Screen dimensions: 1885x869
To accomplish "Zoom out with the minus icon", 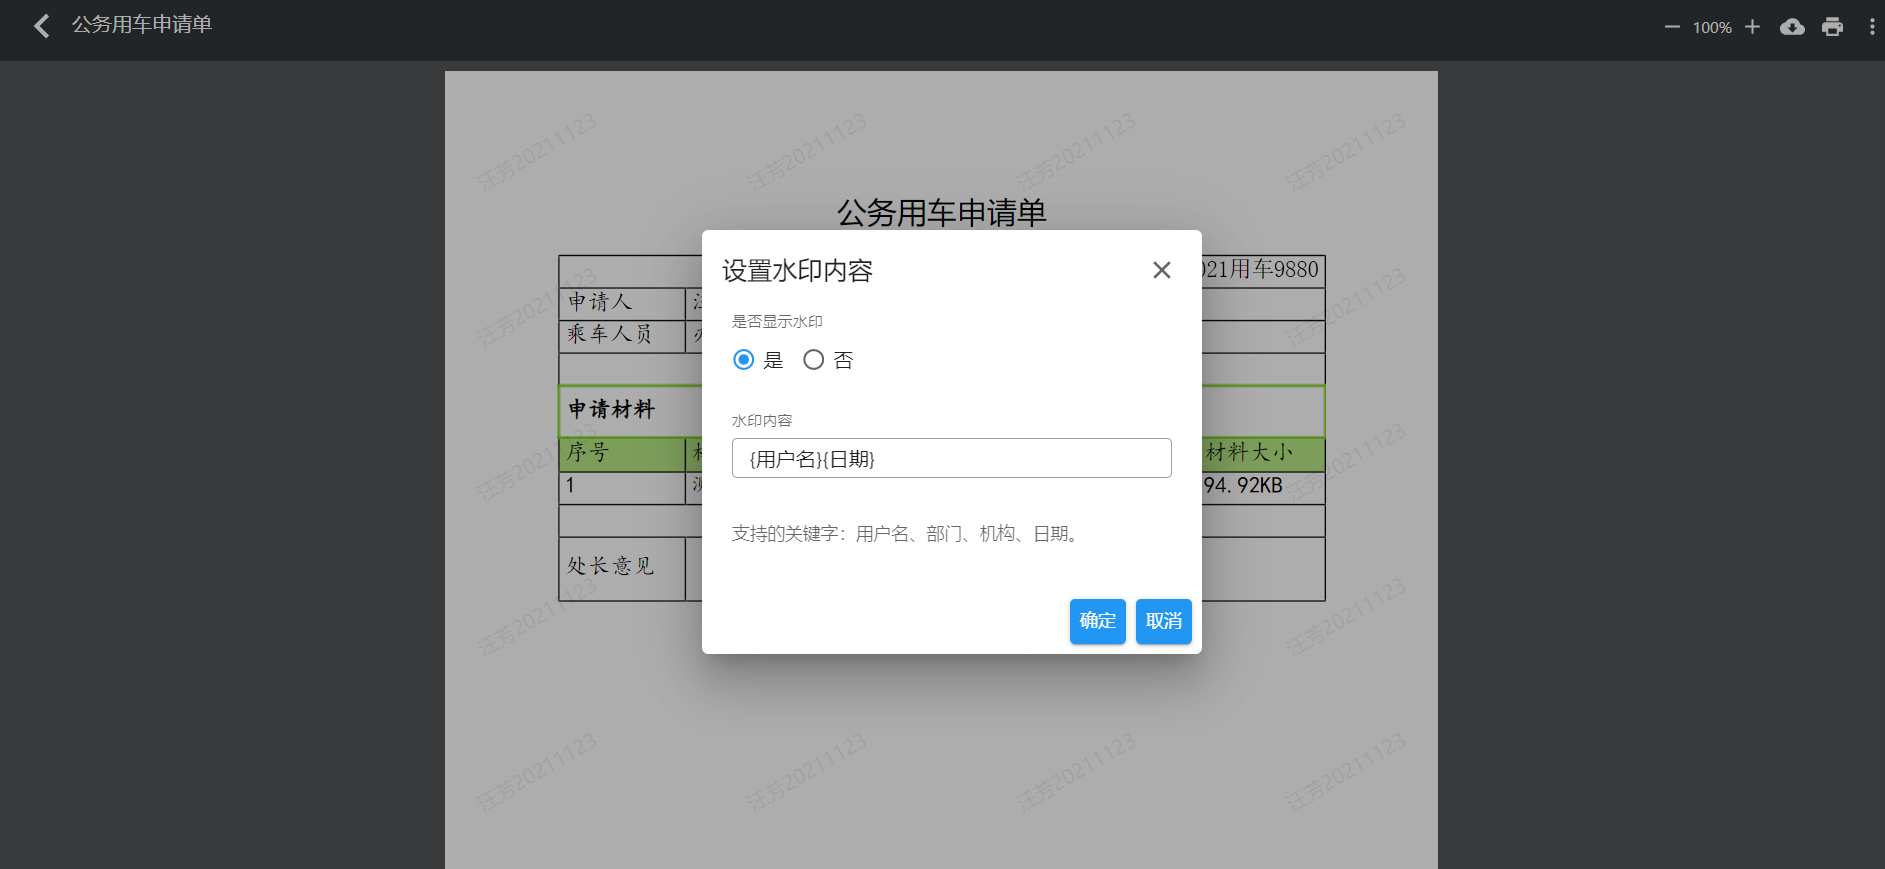I will coord(1672,27).
